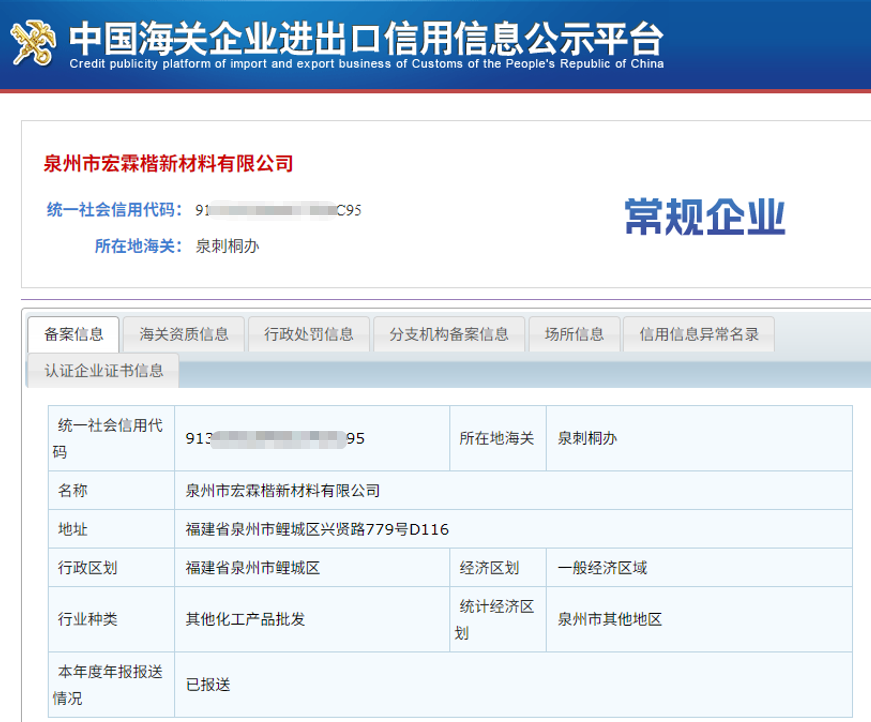Open the 信用信息异常名录 tab
The height and width of the screenshot is (722, 871).
(699, 334)
